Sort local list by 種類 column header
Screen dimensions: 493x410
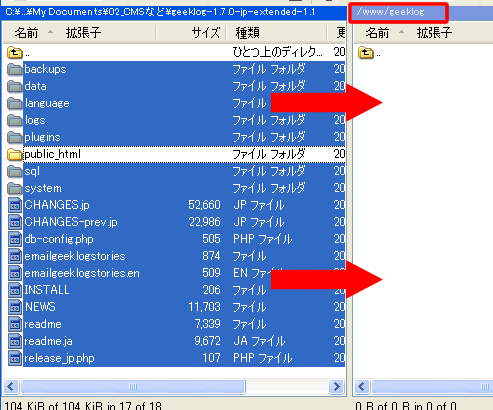point(247,33)
